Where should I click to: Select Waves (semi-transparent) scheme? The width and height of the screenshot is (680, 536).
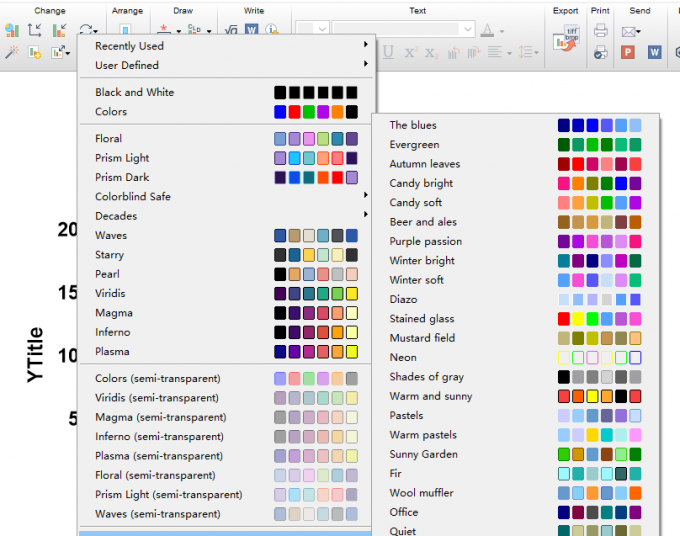click(x=226, y=514)
